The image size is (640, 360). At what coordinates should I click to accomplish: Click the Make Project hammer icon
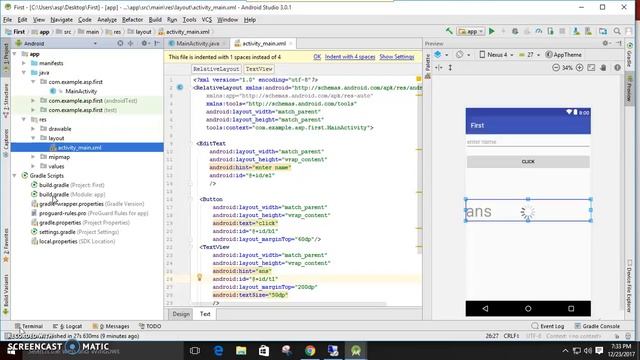coord(449,31)
